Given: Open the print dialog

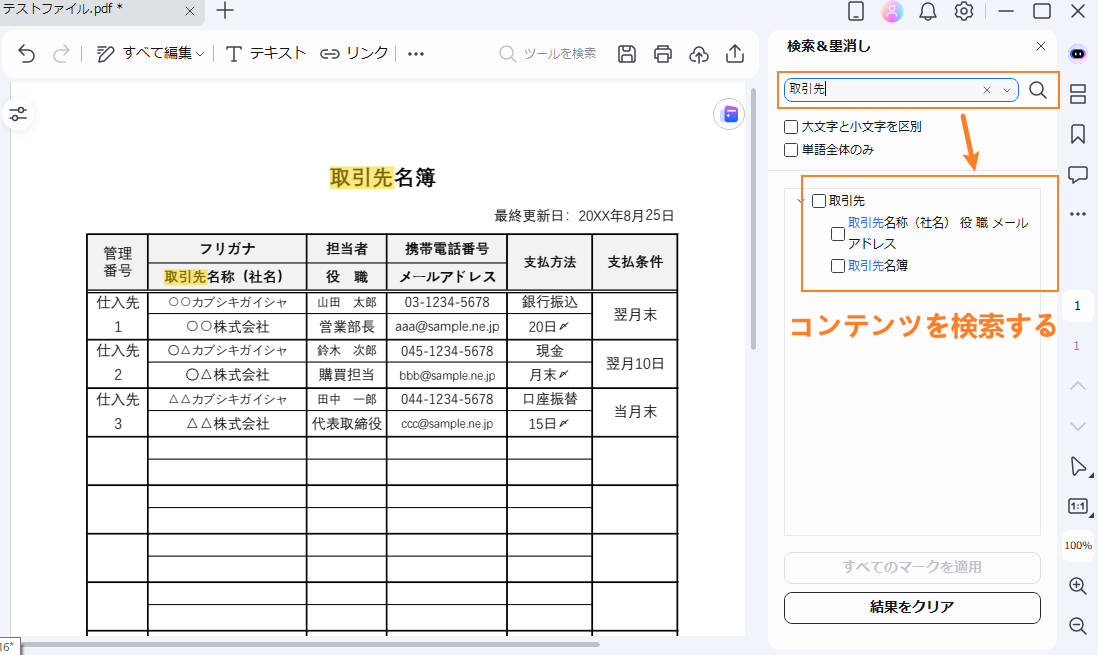Looking at the screenshot, I should point(663,54).
